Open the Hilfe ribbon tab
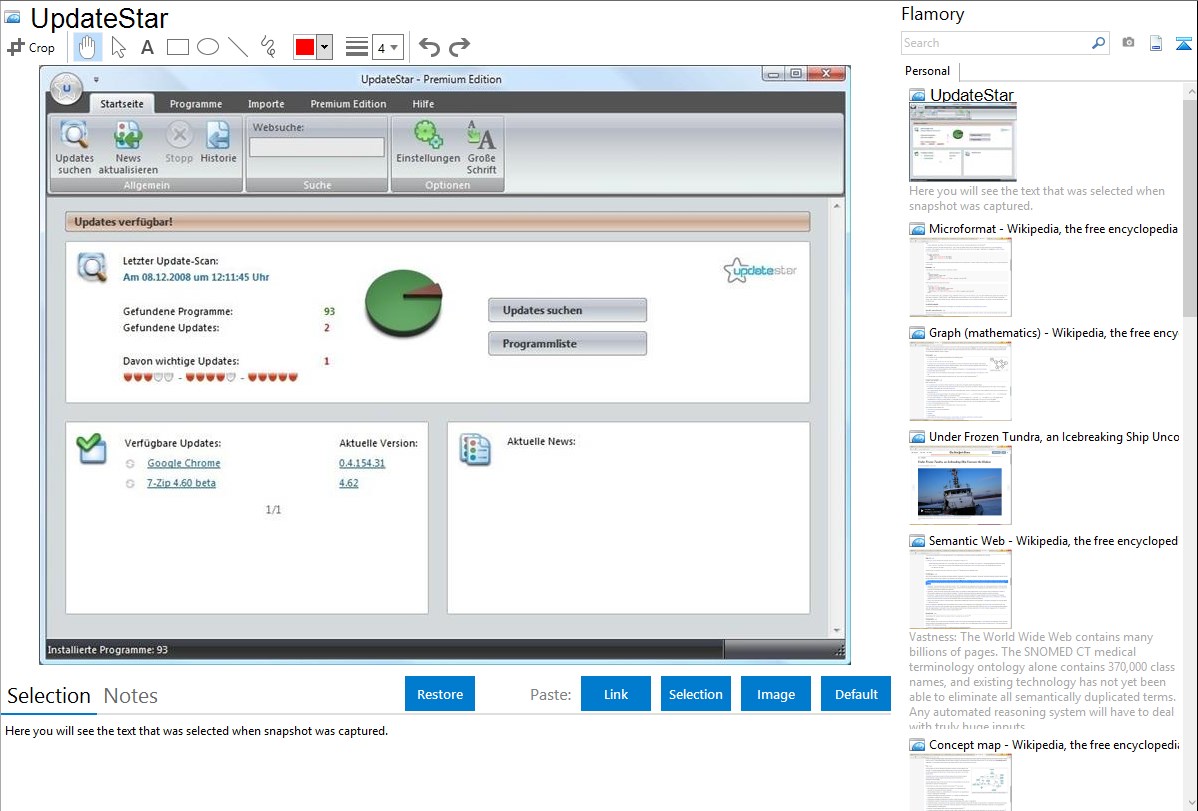The height and width of the screenshot is (811, 1198). pyautogui.click(x=423, y=104)
